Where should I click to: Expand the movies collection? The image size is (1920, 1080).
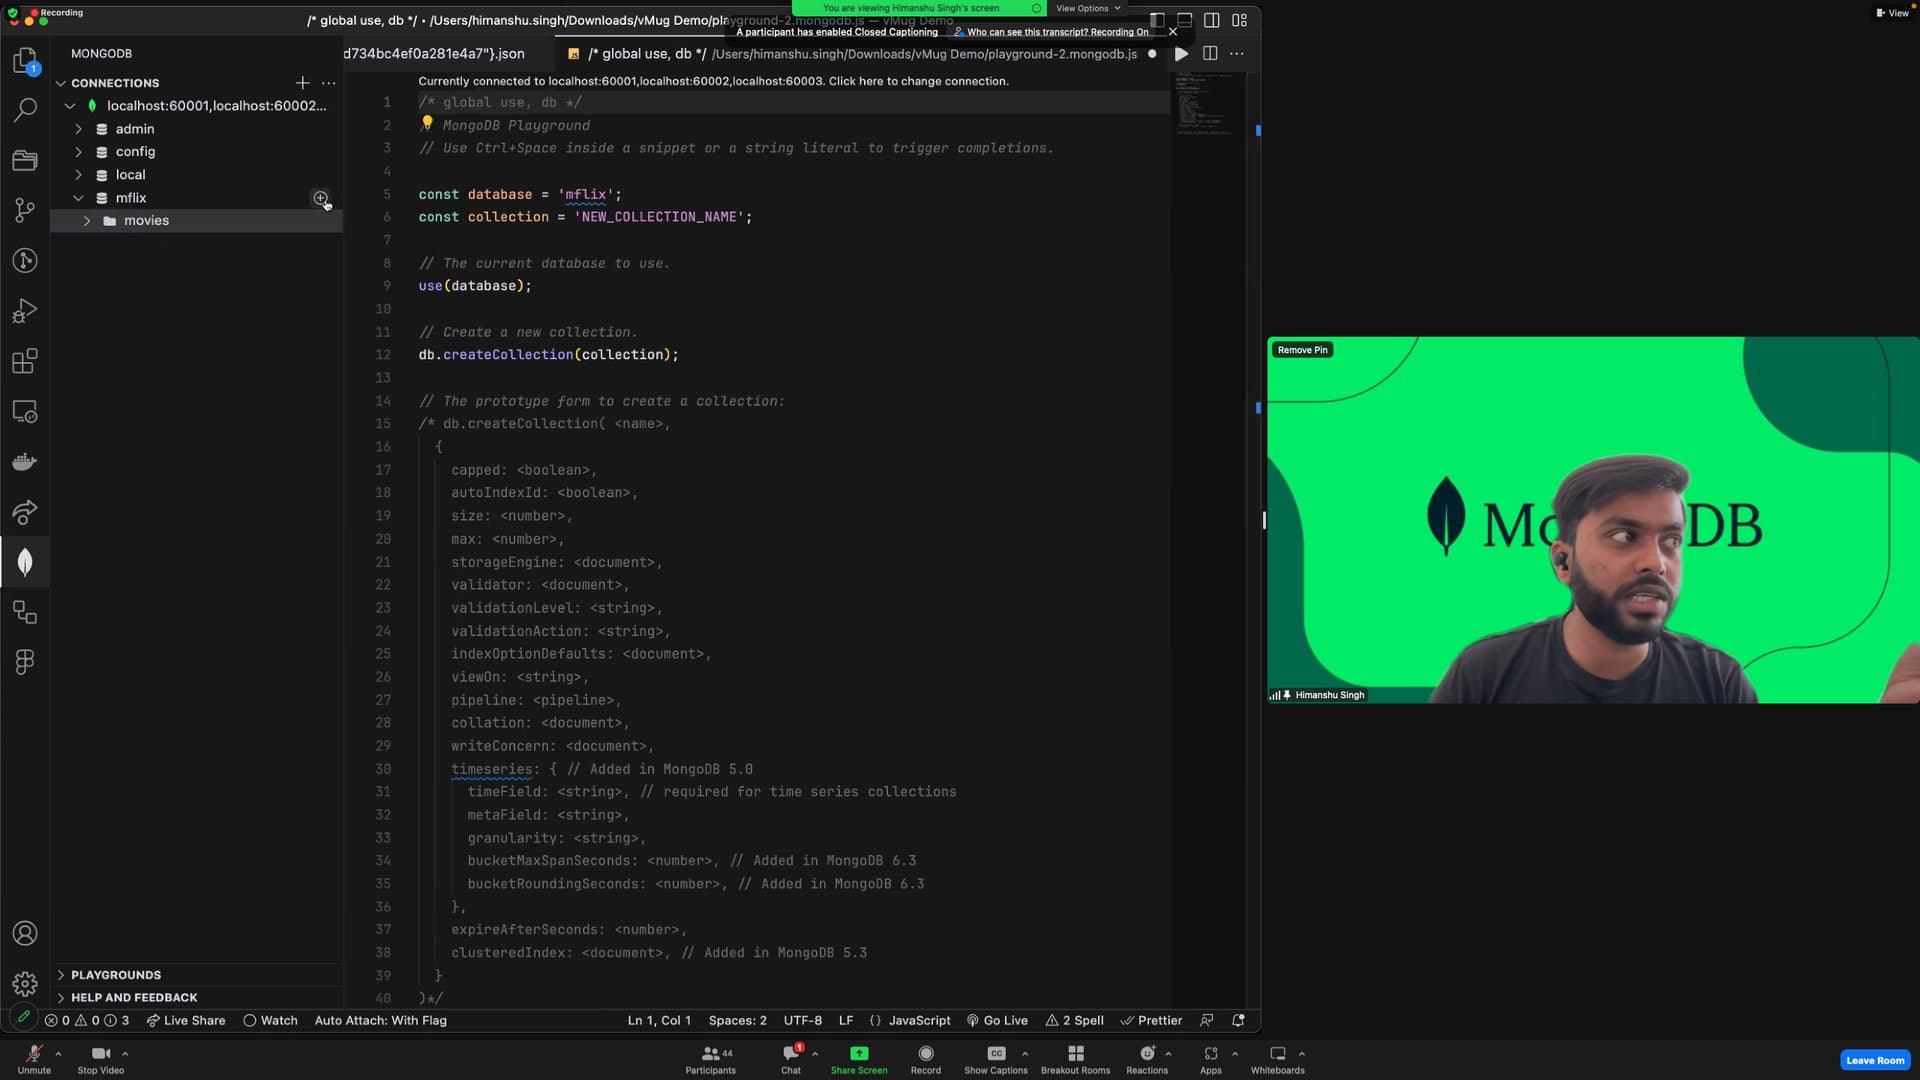pos(87,221)
